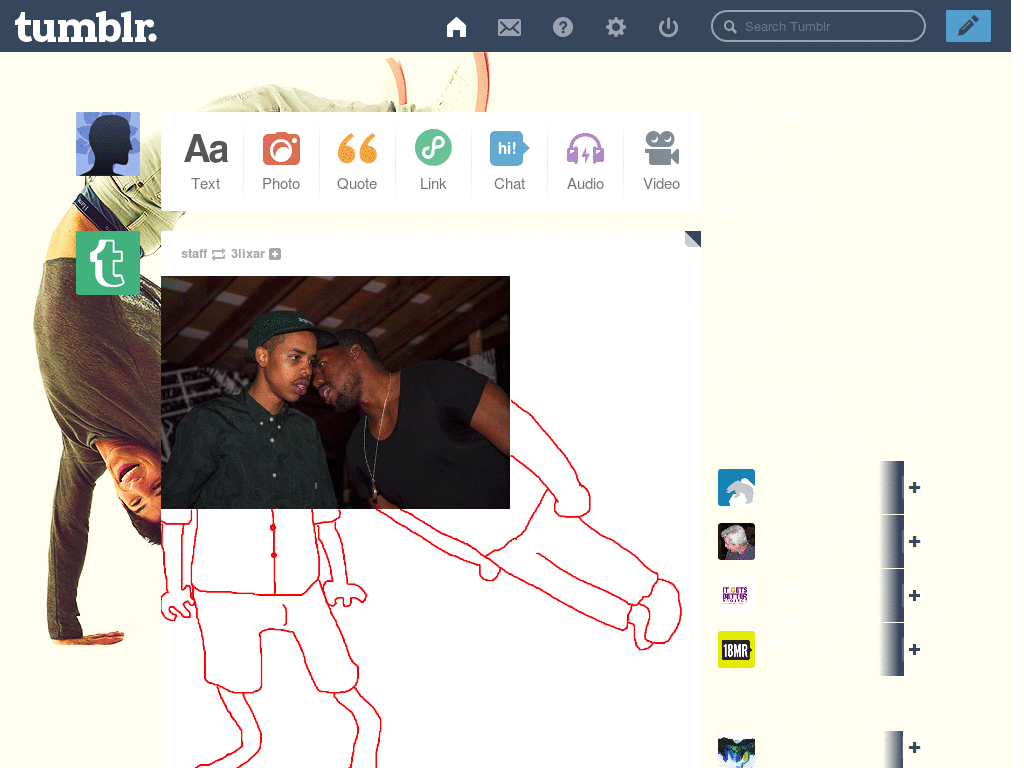
Task: Go to the dashboard via Home icon
Action: 456,27
